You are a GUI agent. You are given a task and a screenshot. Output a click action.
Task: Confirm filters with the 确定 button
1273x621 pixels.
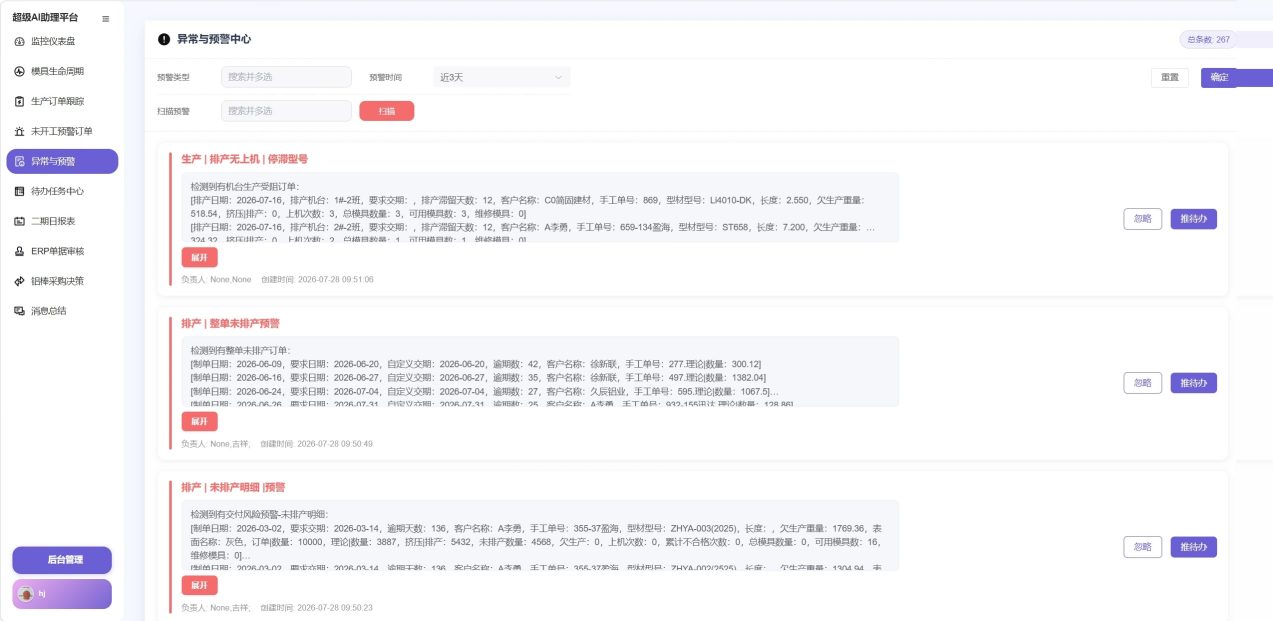pos(1219,77)
